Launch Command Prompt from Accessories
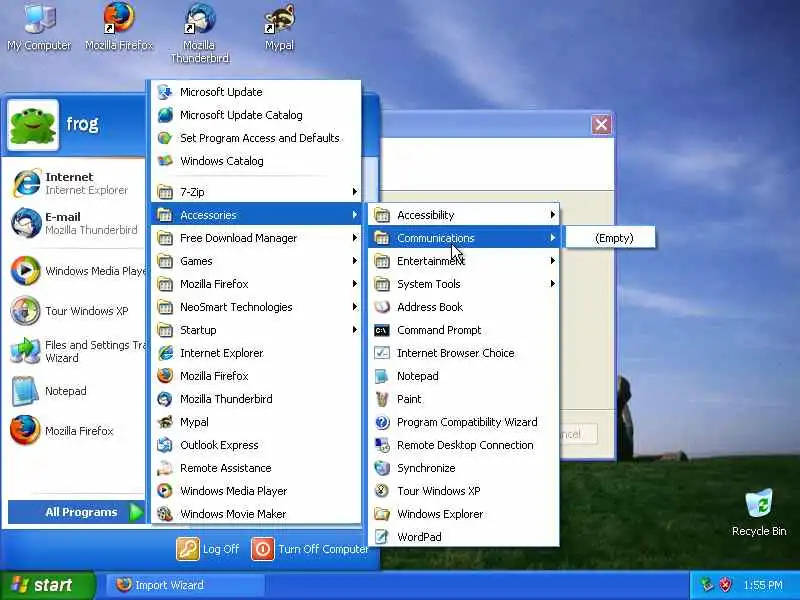 pyautogui.click(x=464, y=330)
